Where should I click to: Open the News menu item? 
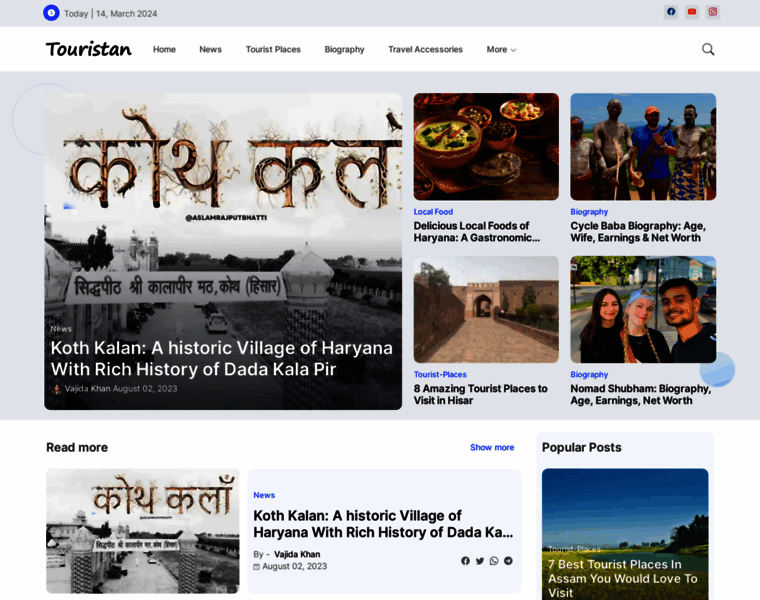coord(210,49)
